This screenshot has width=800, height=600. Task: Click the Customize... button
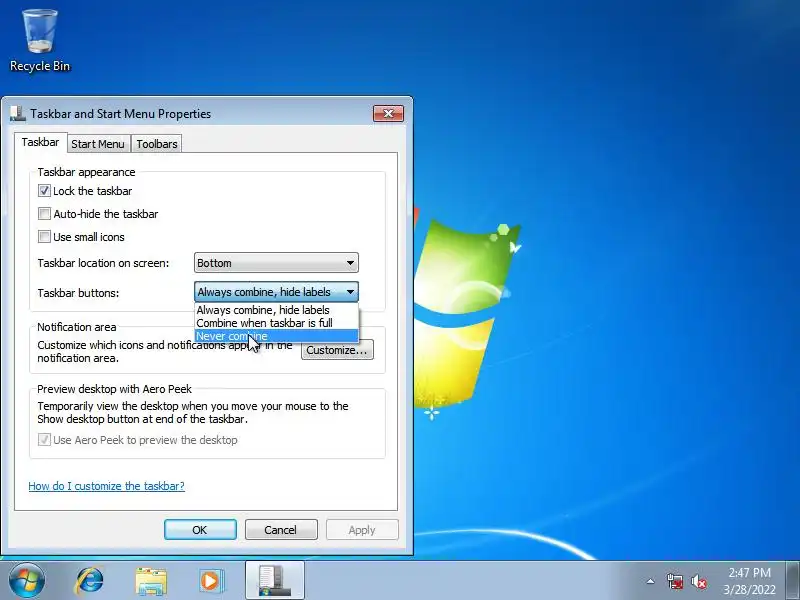click(337, 350)
